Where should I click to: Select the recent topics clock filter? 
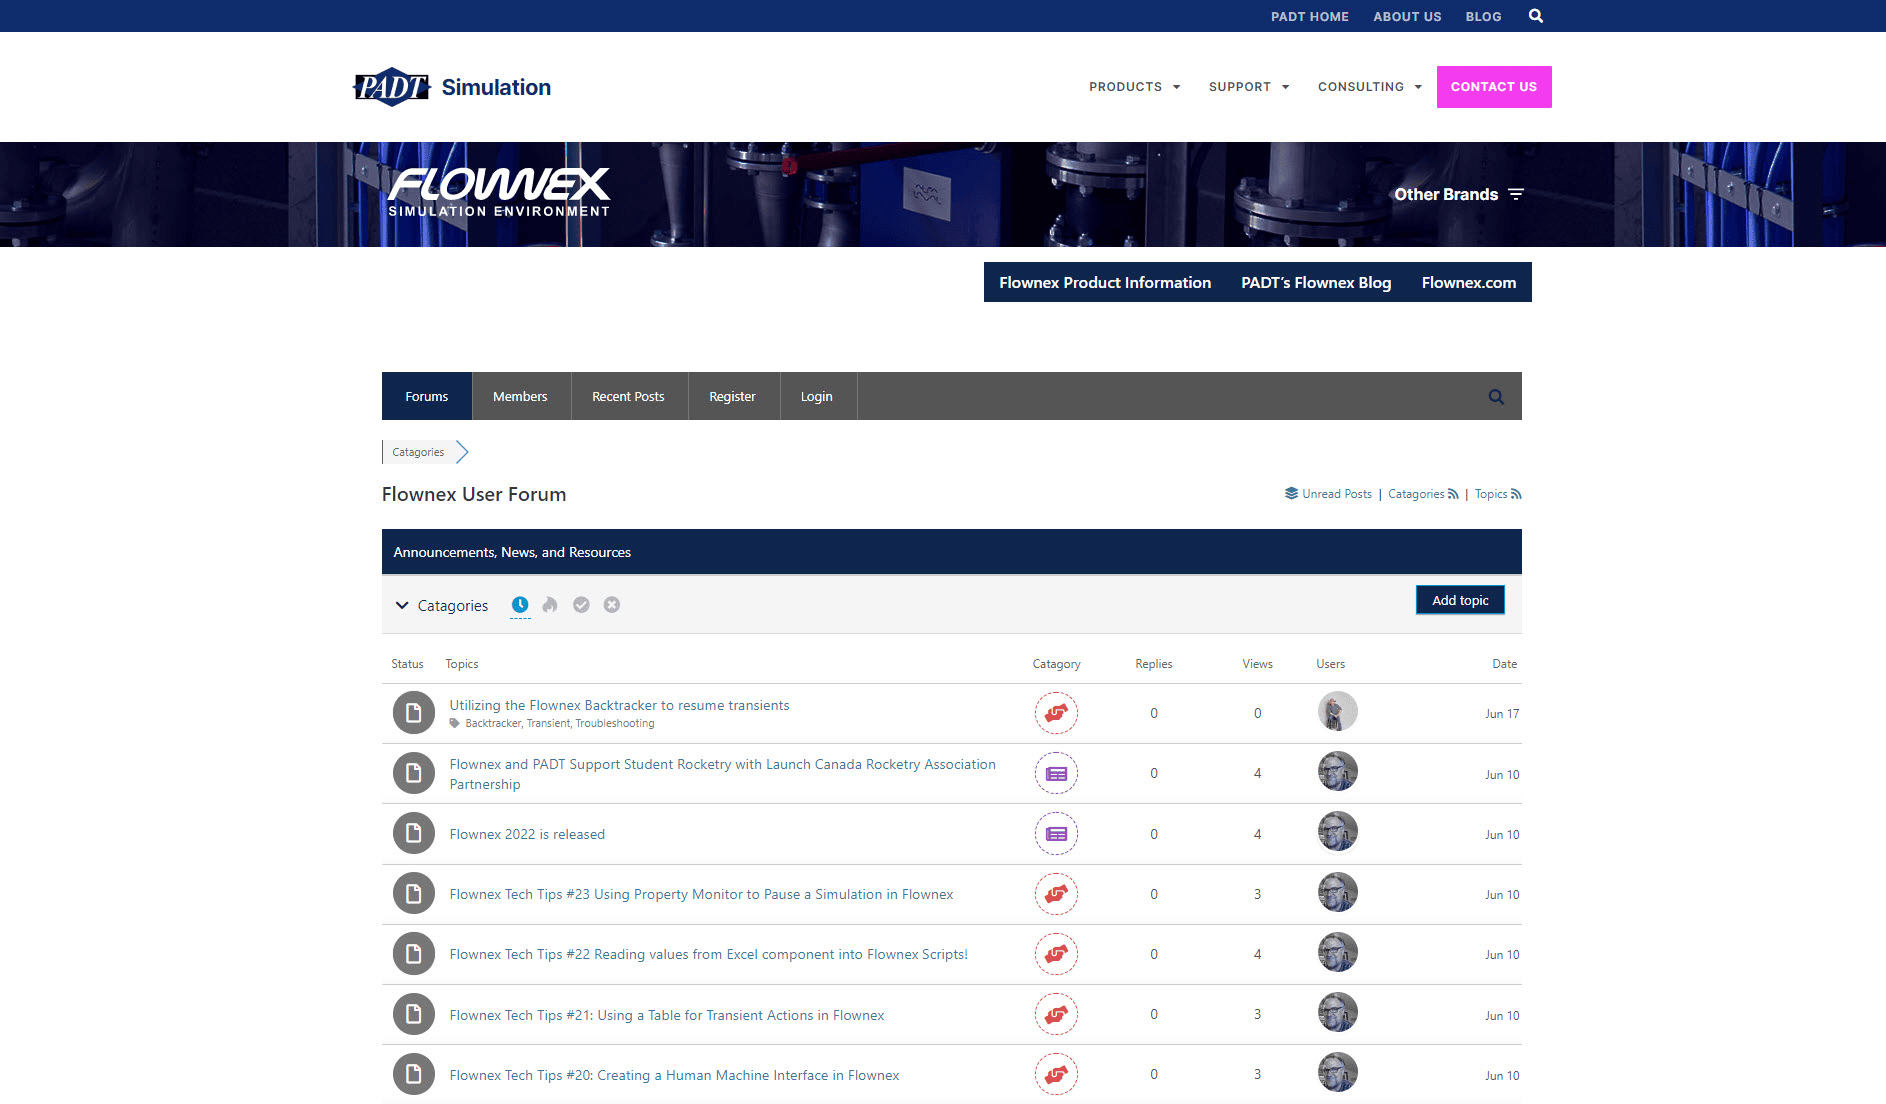tap(520, 605)
